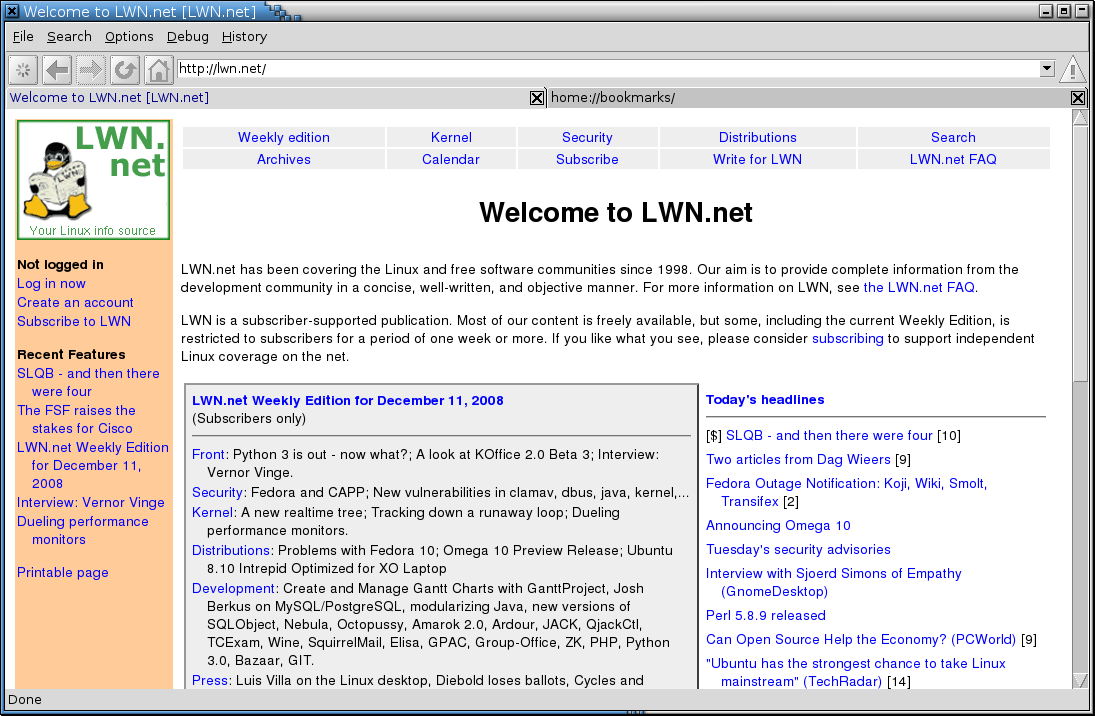This screenshot has height=716, width=1095.
Task: Open the History menu
Action: tap(244, 37)
